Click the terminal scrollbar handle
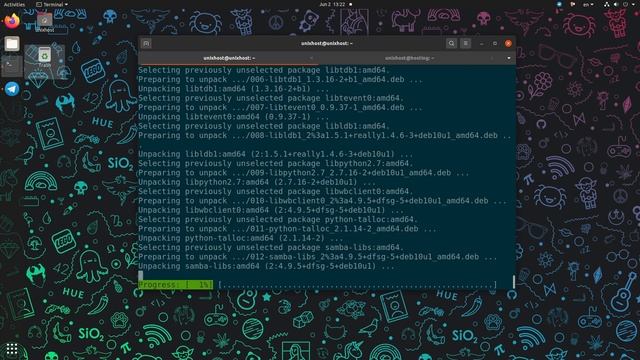The height and width of the screenshot is (360, 640). point(513,282)
